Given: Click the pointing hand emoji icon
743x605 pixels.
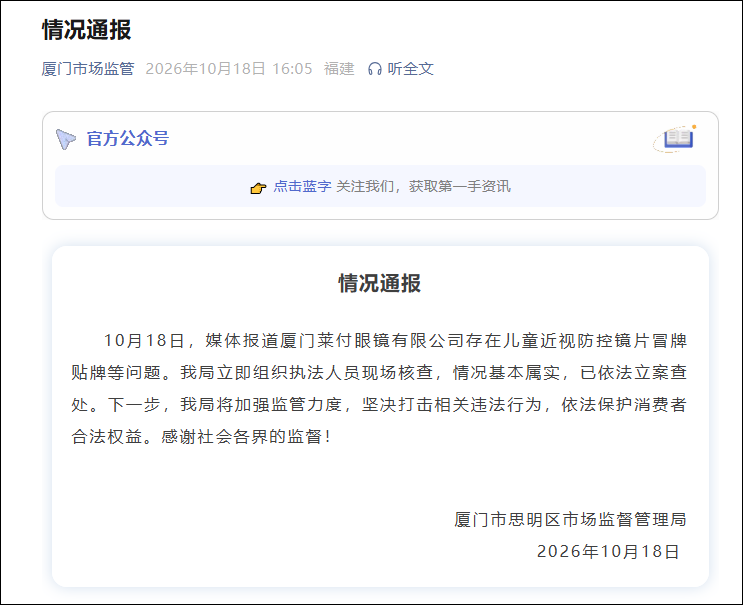Looking at the screenshot, I should pyautogui.click(x=258, y=188).
